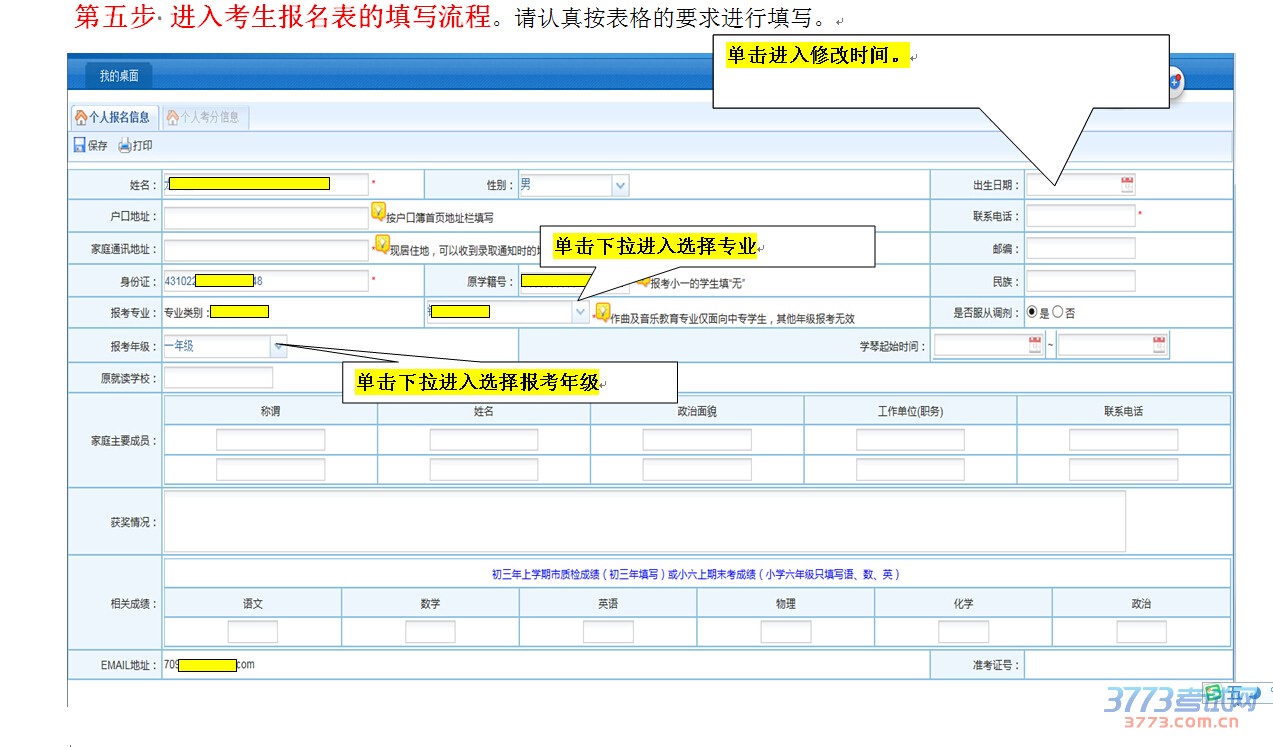The height and width of the screenshot is (747, 1273).
Task: Click the 打印 printer icon
Action: (x=125, y=146)
